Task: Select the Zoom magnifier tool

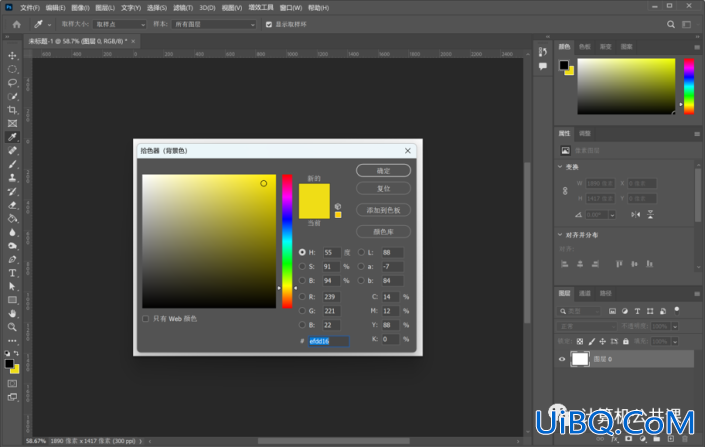Action: pyautogui.click(x=12, y=327)
